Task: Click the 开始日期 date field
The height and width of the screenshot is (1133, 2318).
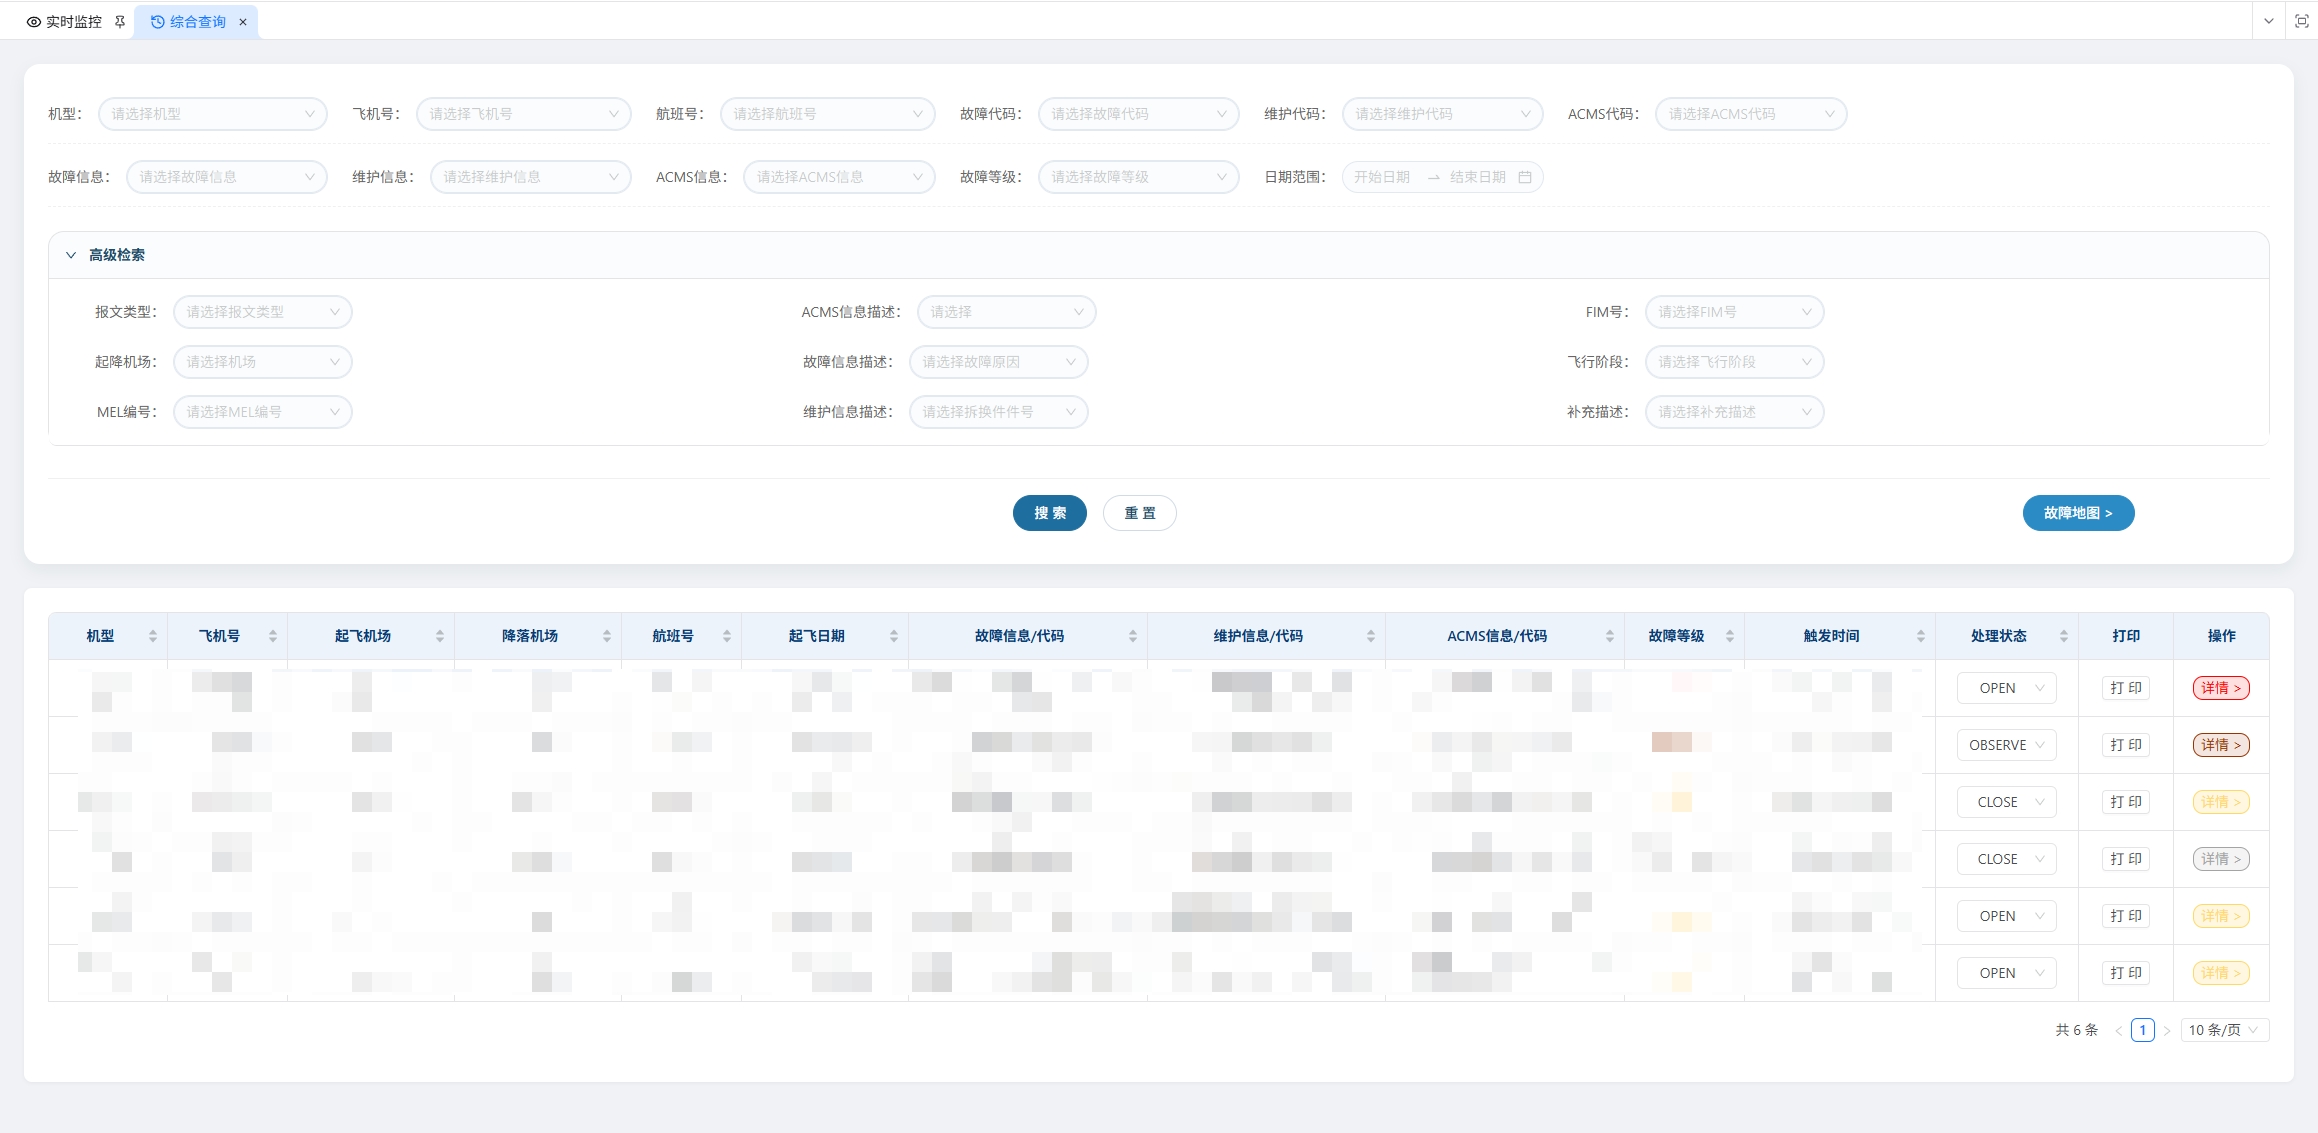Action: (x=1382, y=177)
